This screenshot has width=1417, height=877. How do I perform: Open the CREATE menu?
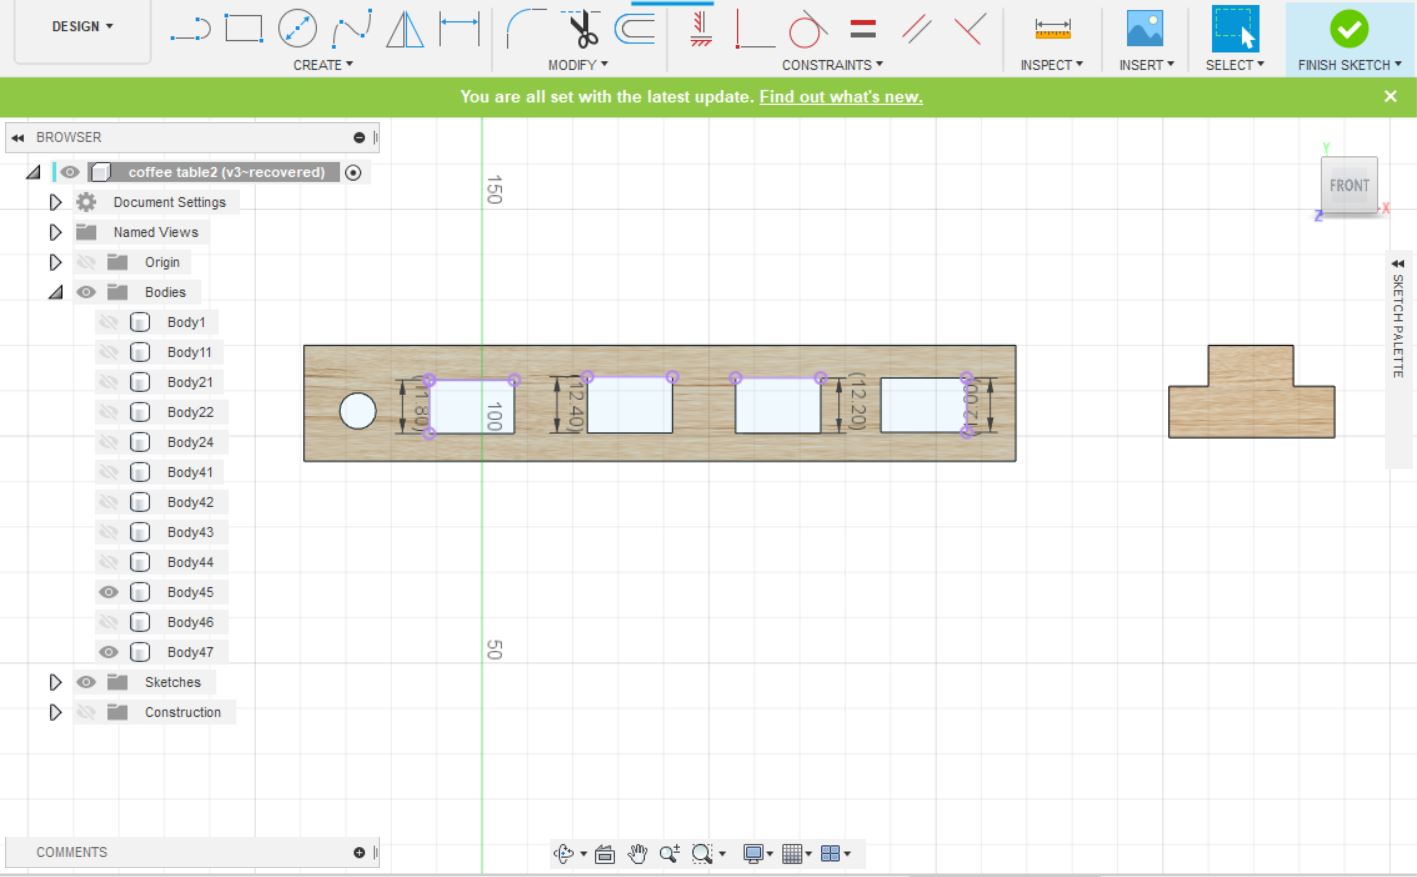click(x=322, y=65)
